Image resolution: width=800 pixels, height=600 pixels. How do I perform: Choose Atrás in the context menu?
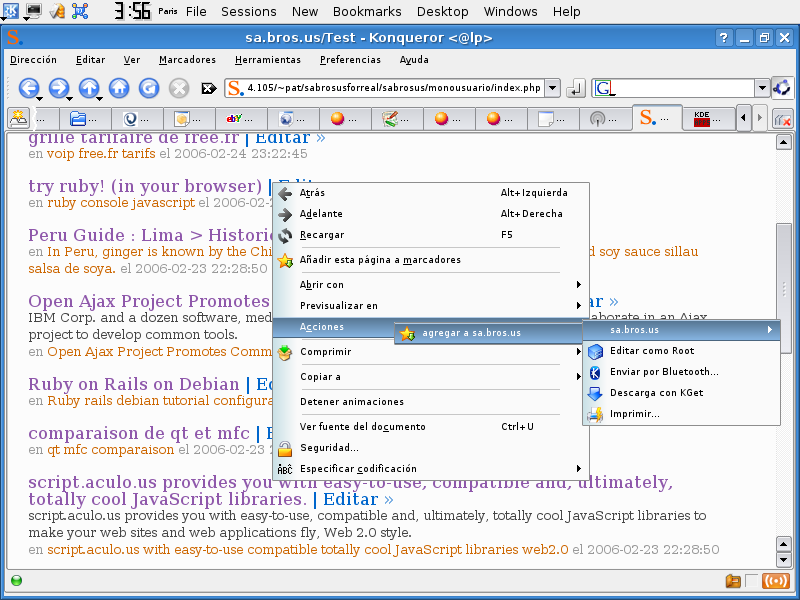coord(431,193)
